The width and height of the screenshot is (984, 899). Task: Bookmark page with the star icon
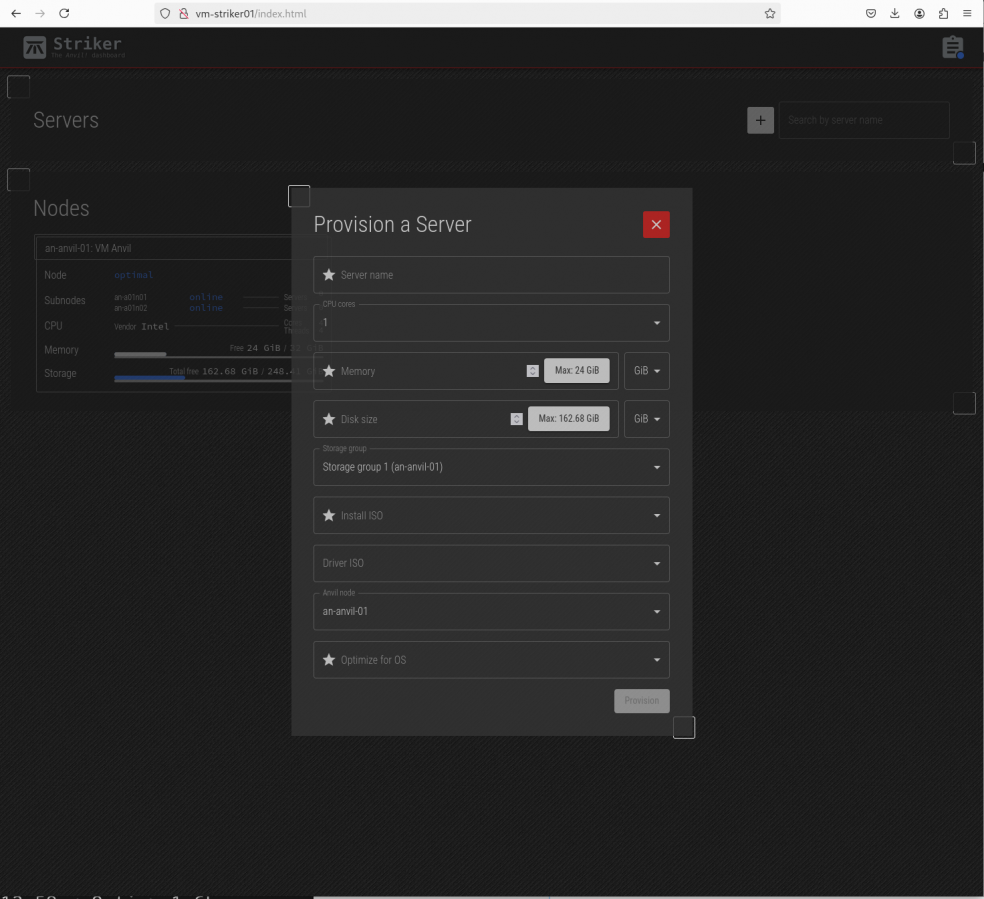770,13
